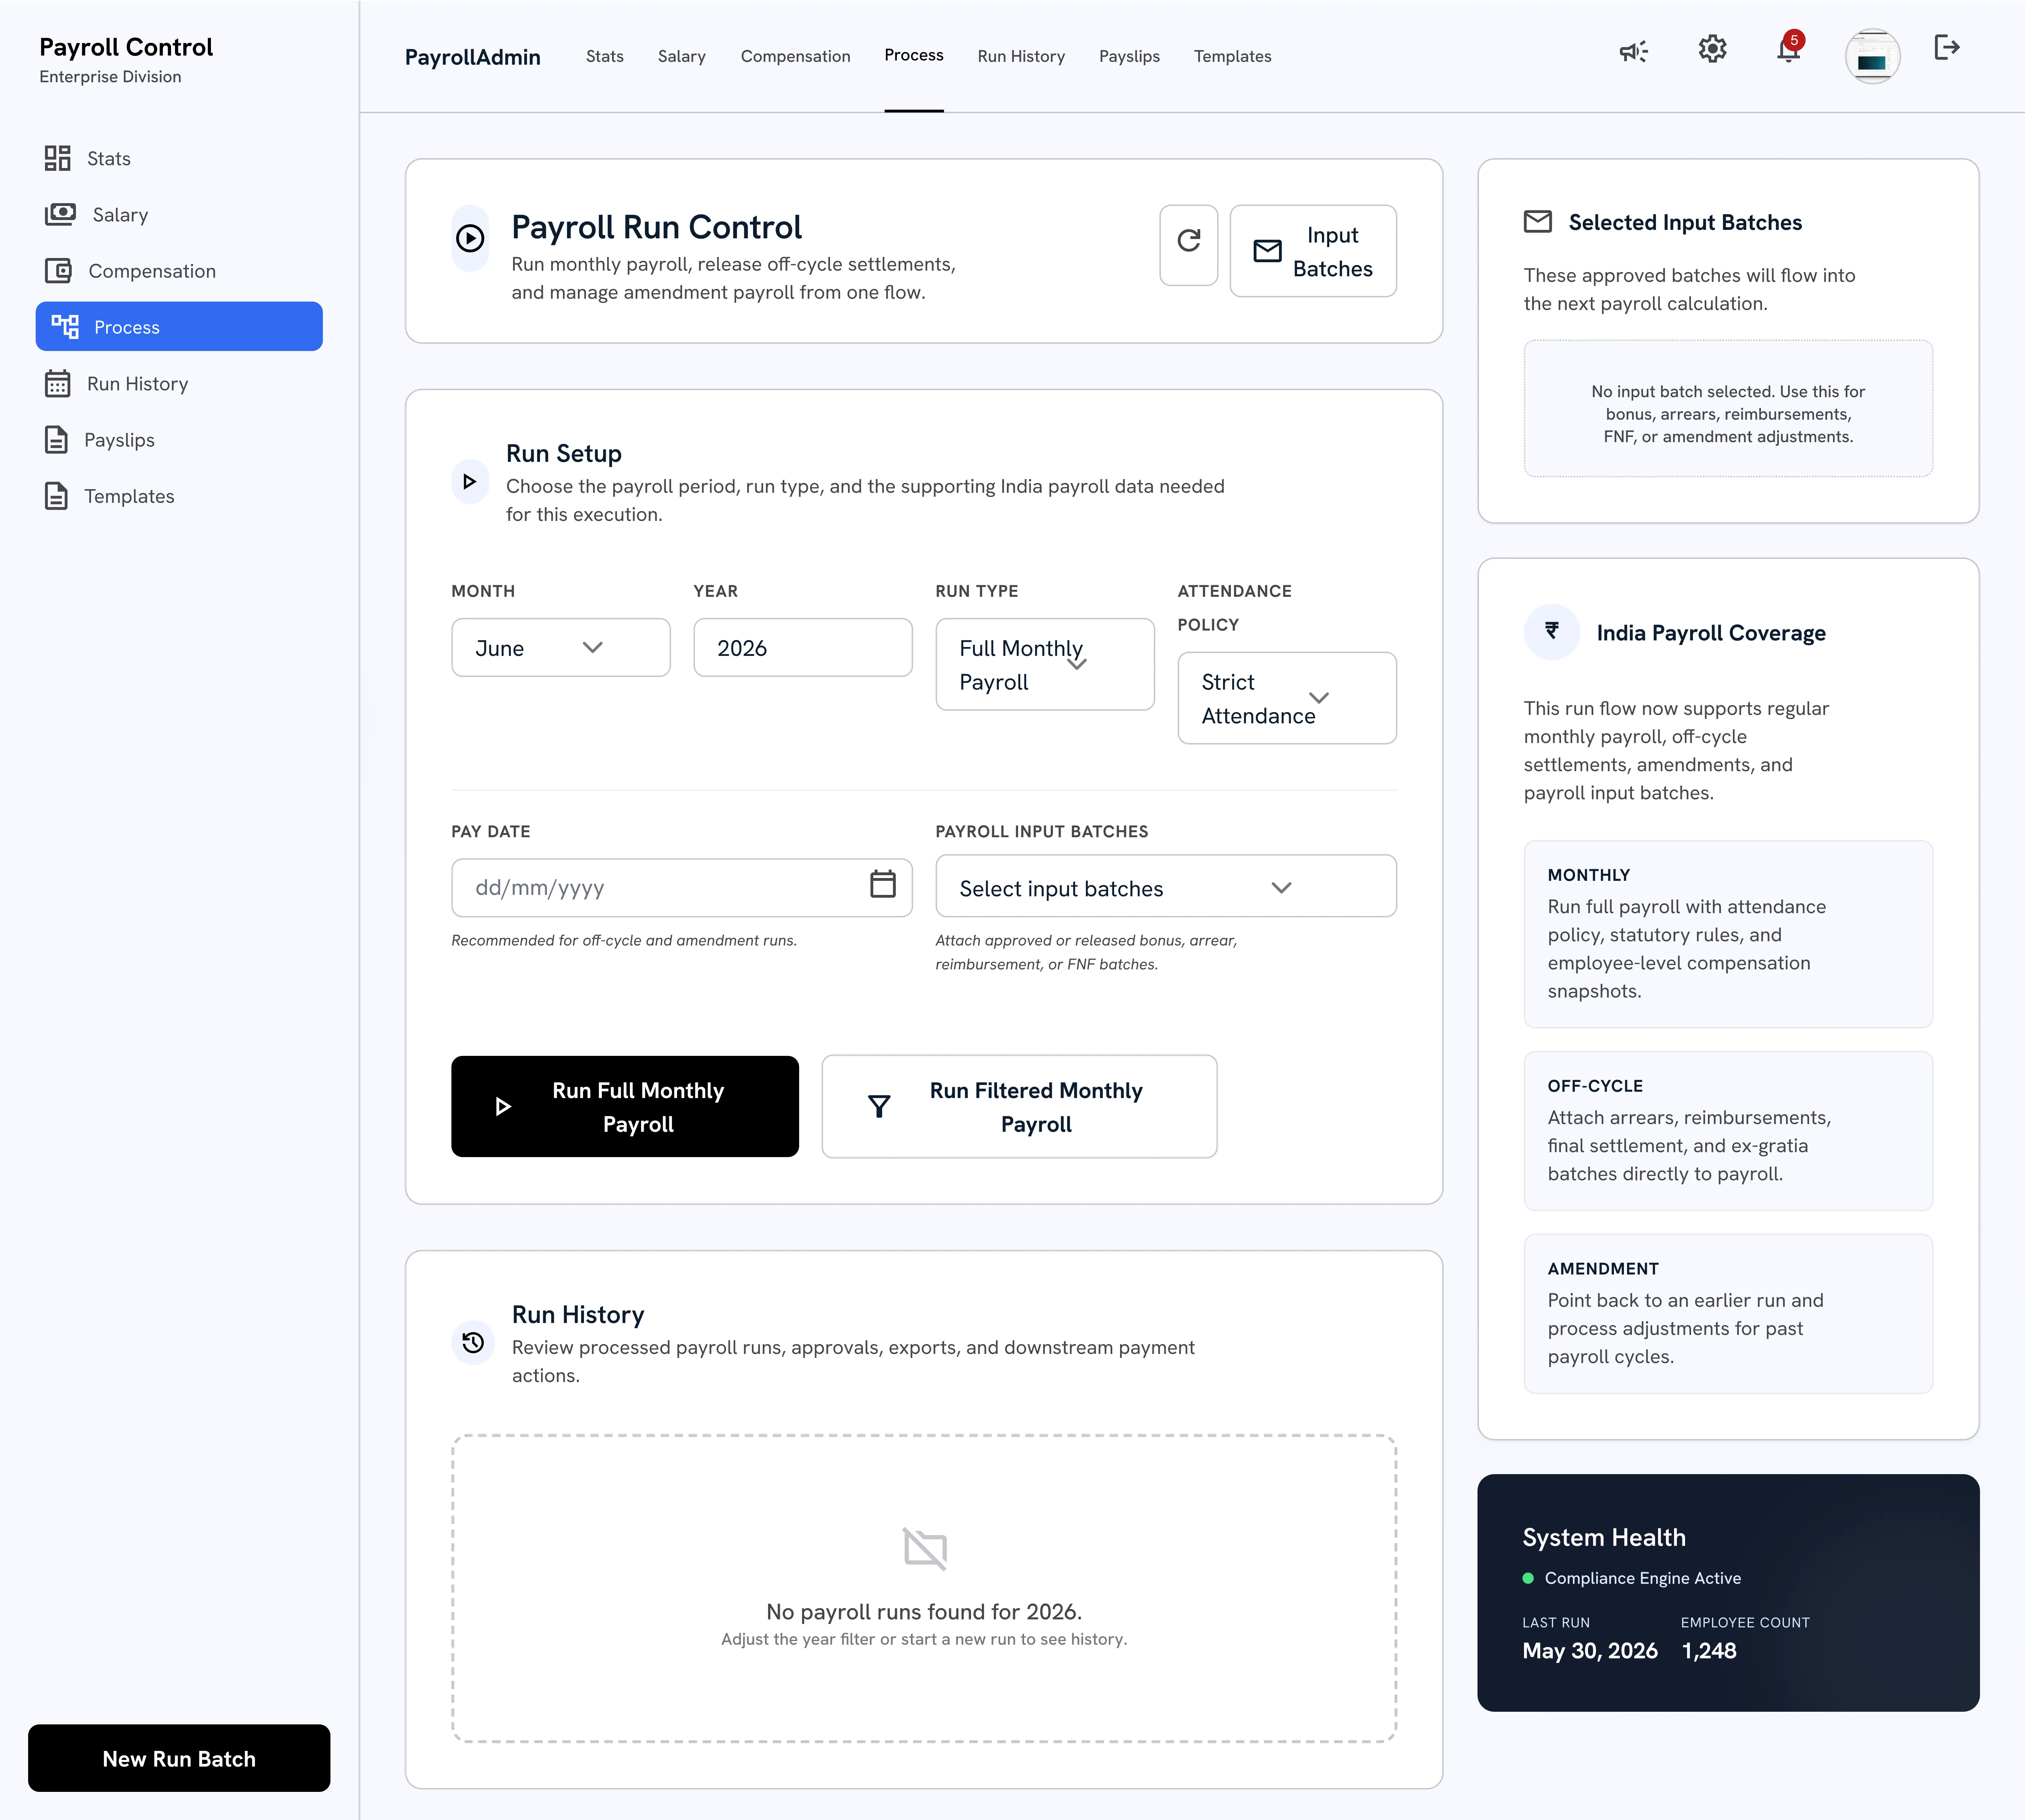The height and width of the screenshot is (1820, 2025).
Task: Click the Payroll Run Control play-circle icon
Action: coord(470,238)
